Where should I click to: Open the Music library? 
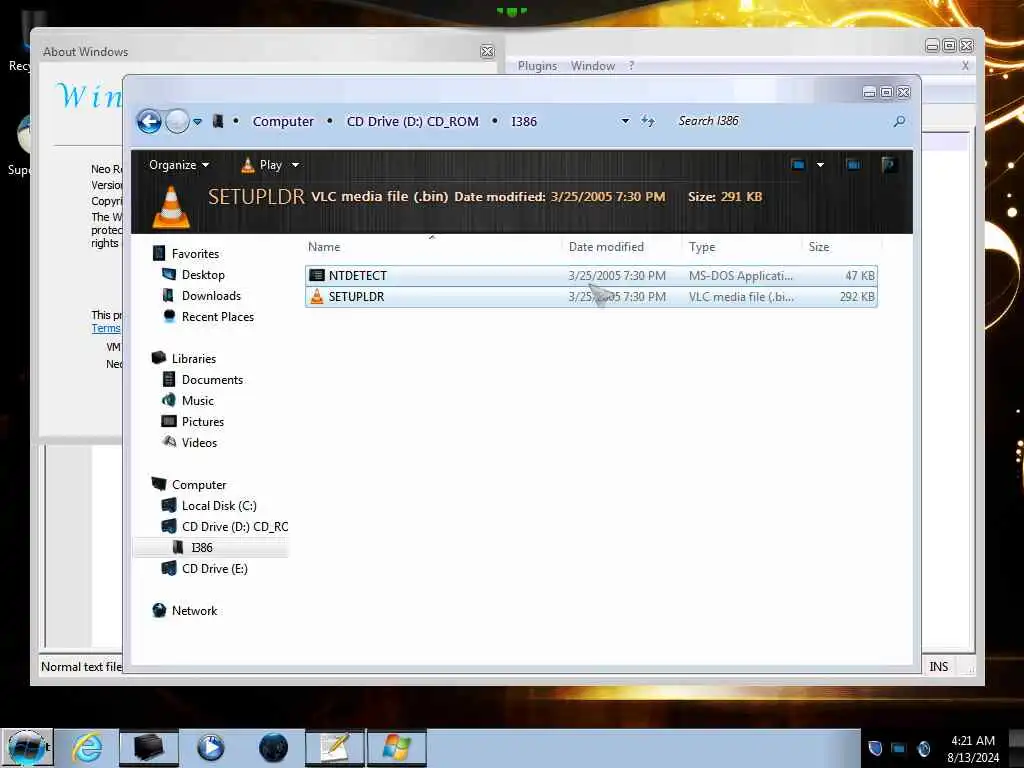(198, 400)
